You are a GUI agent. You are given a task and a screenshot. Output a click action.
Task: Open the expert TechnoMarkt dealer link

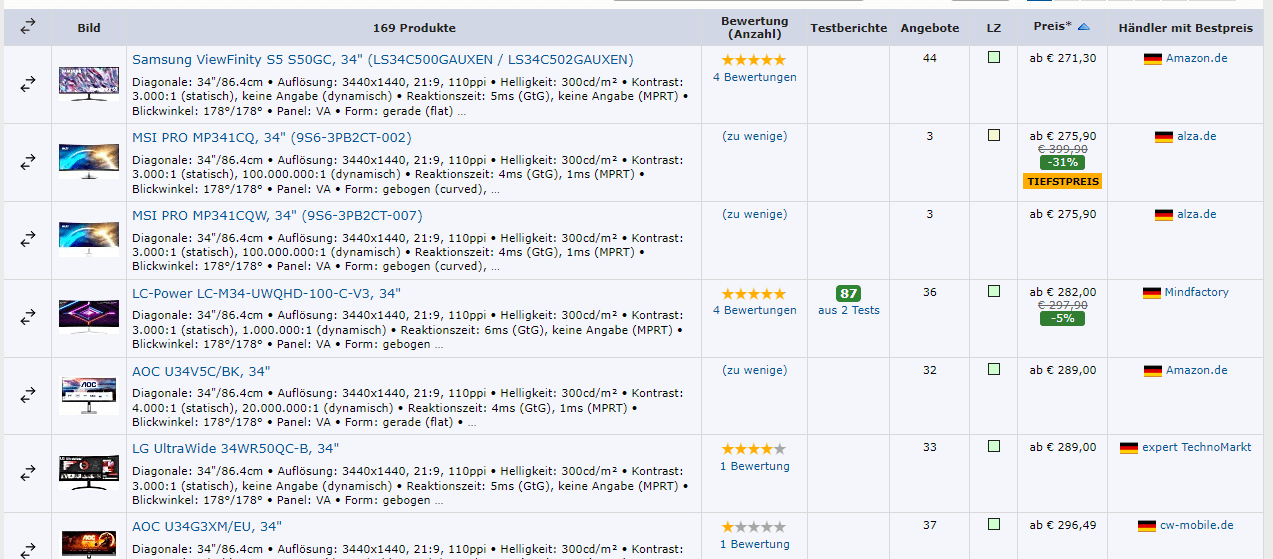point(1197,448)
